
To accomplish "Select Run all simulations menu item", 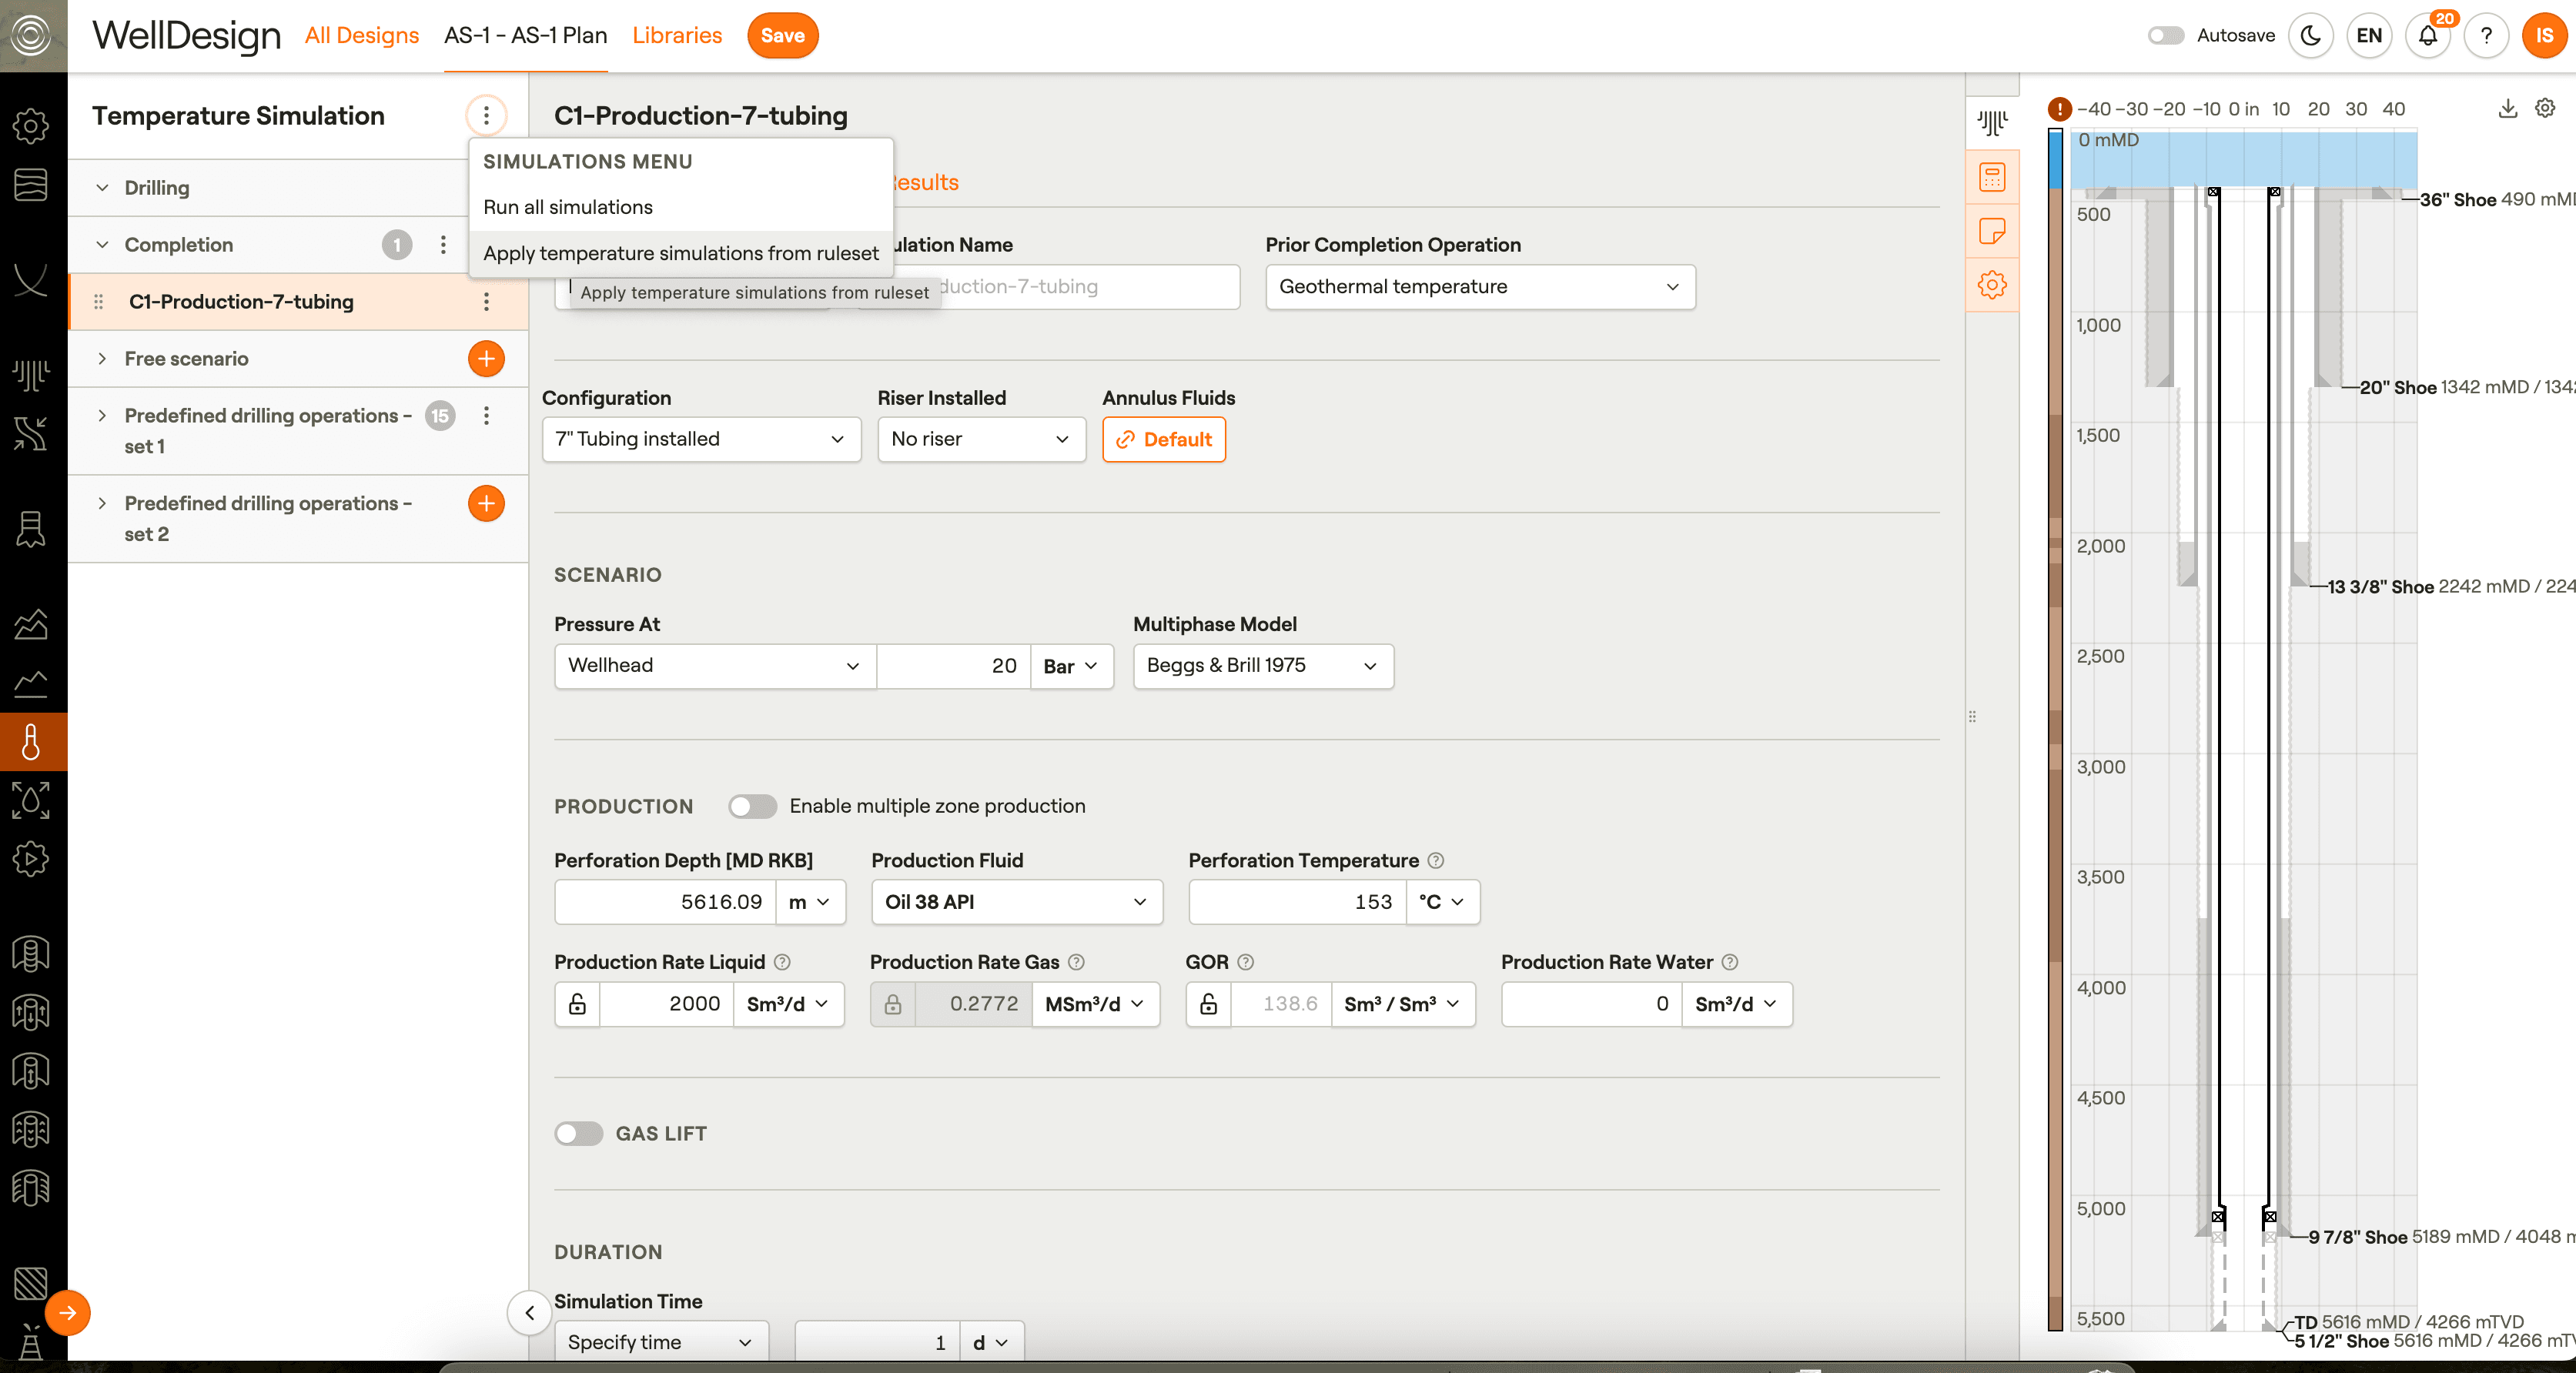I will [568, 207].
